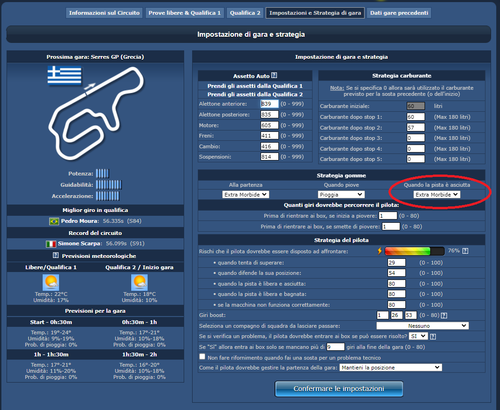Open the Previsioni meteorologiche help icon
The height and width of the screenshot is (410, 500).
[56, 255]
